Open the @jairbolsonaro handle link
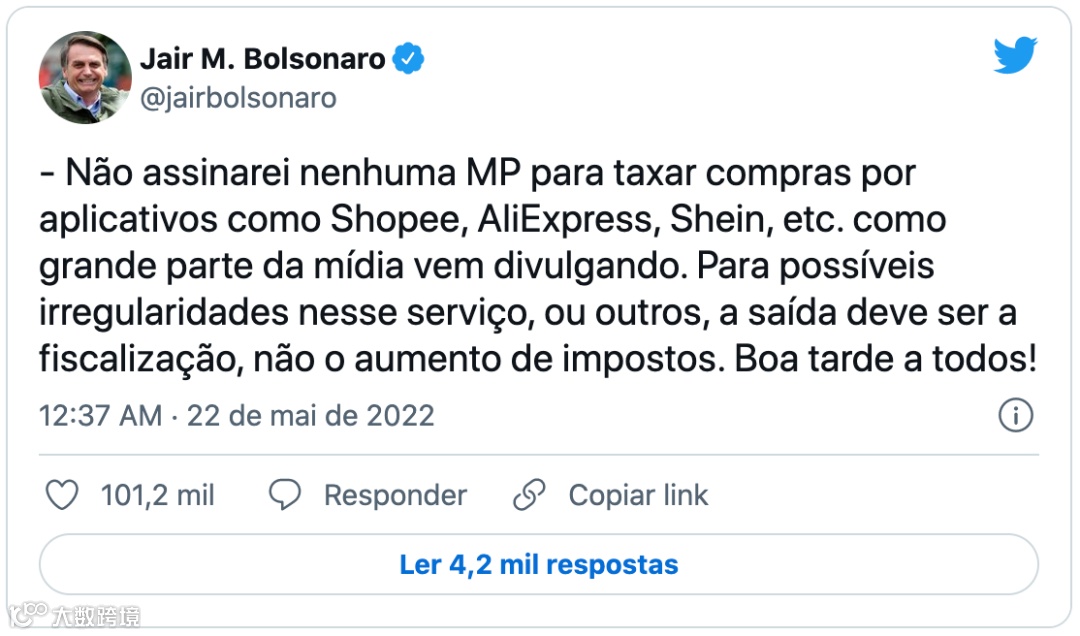 pos(238,98)
